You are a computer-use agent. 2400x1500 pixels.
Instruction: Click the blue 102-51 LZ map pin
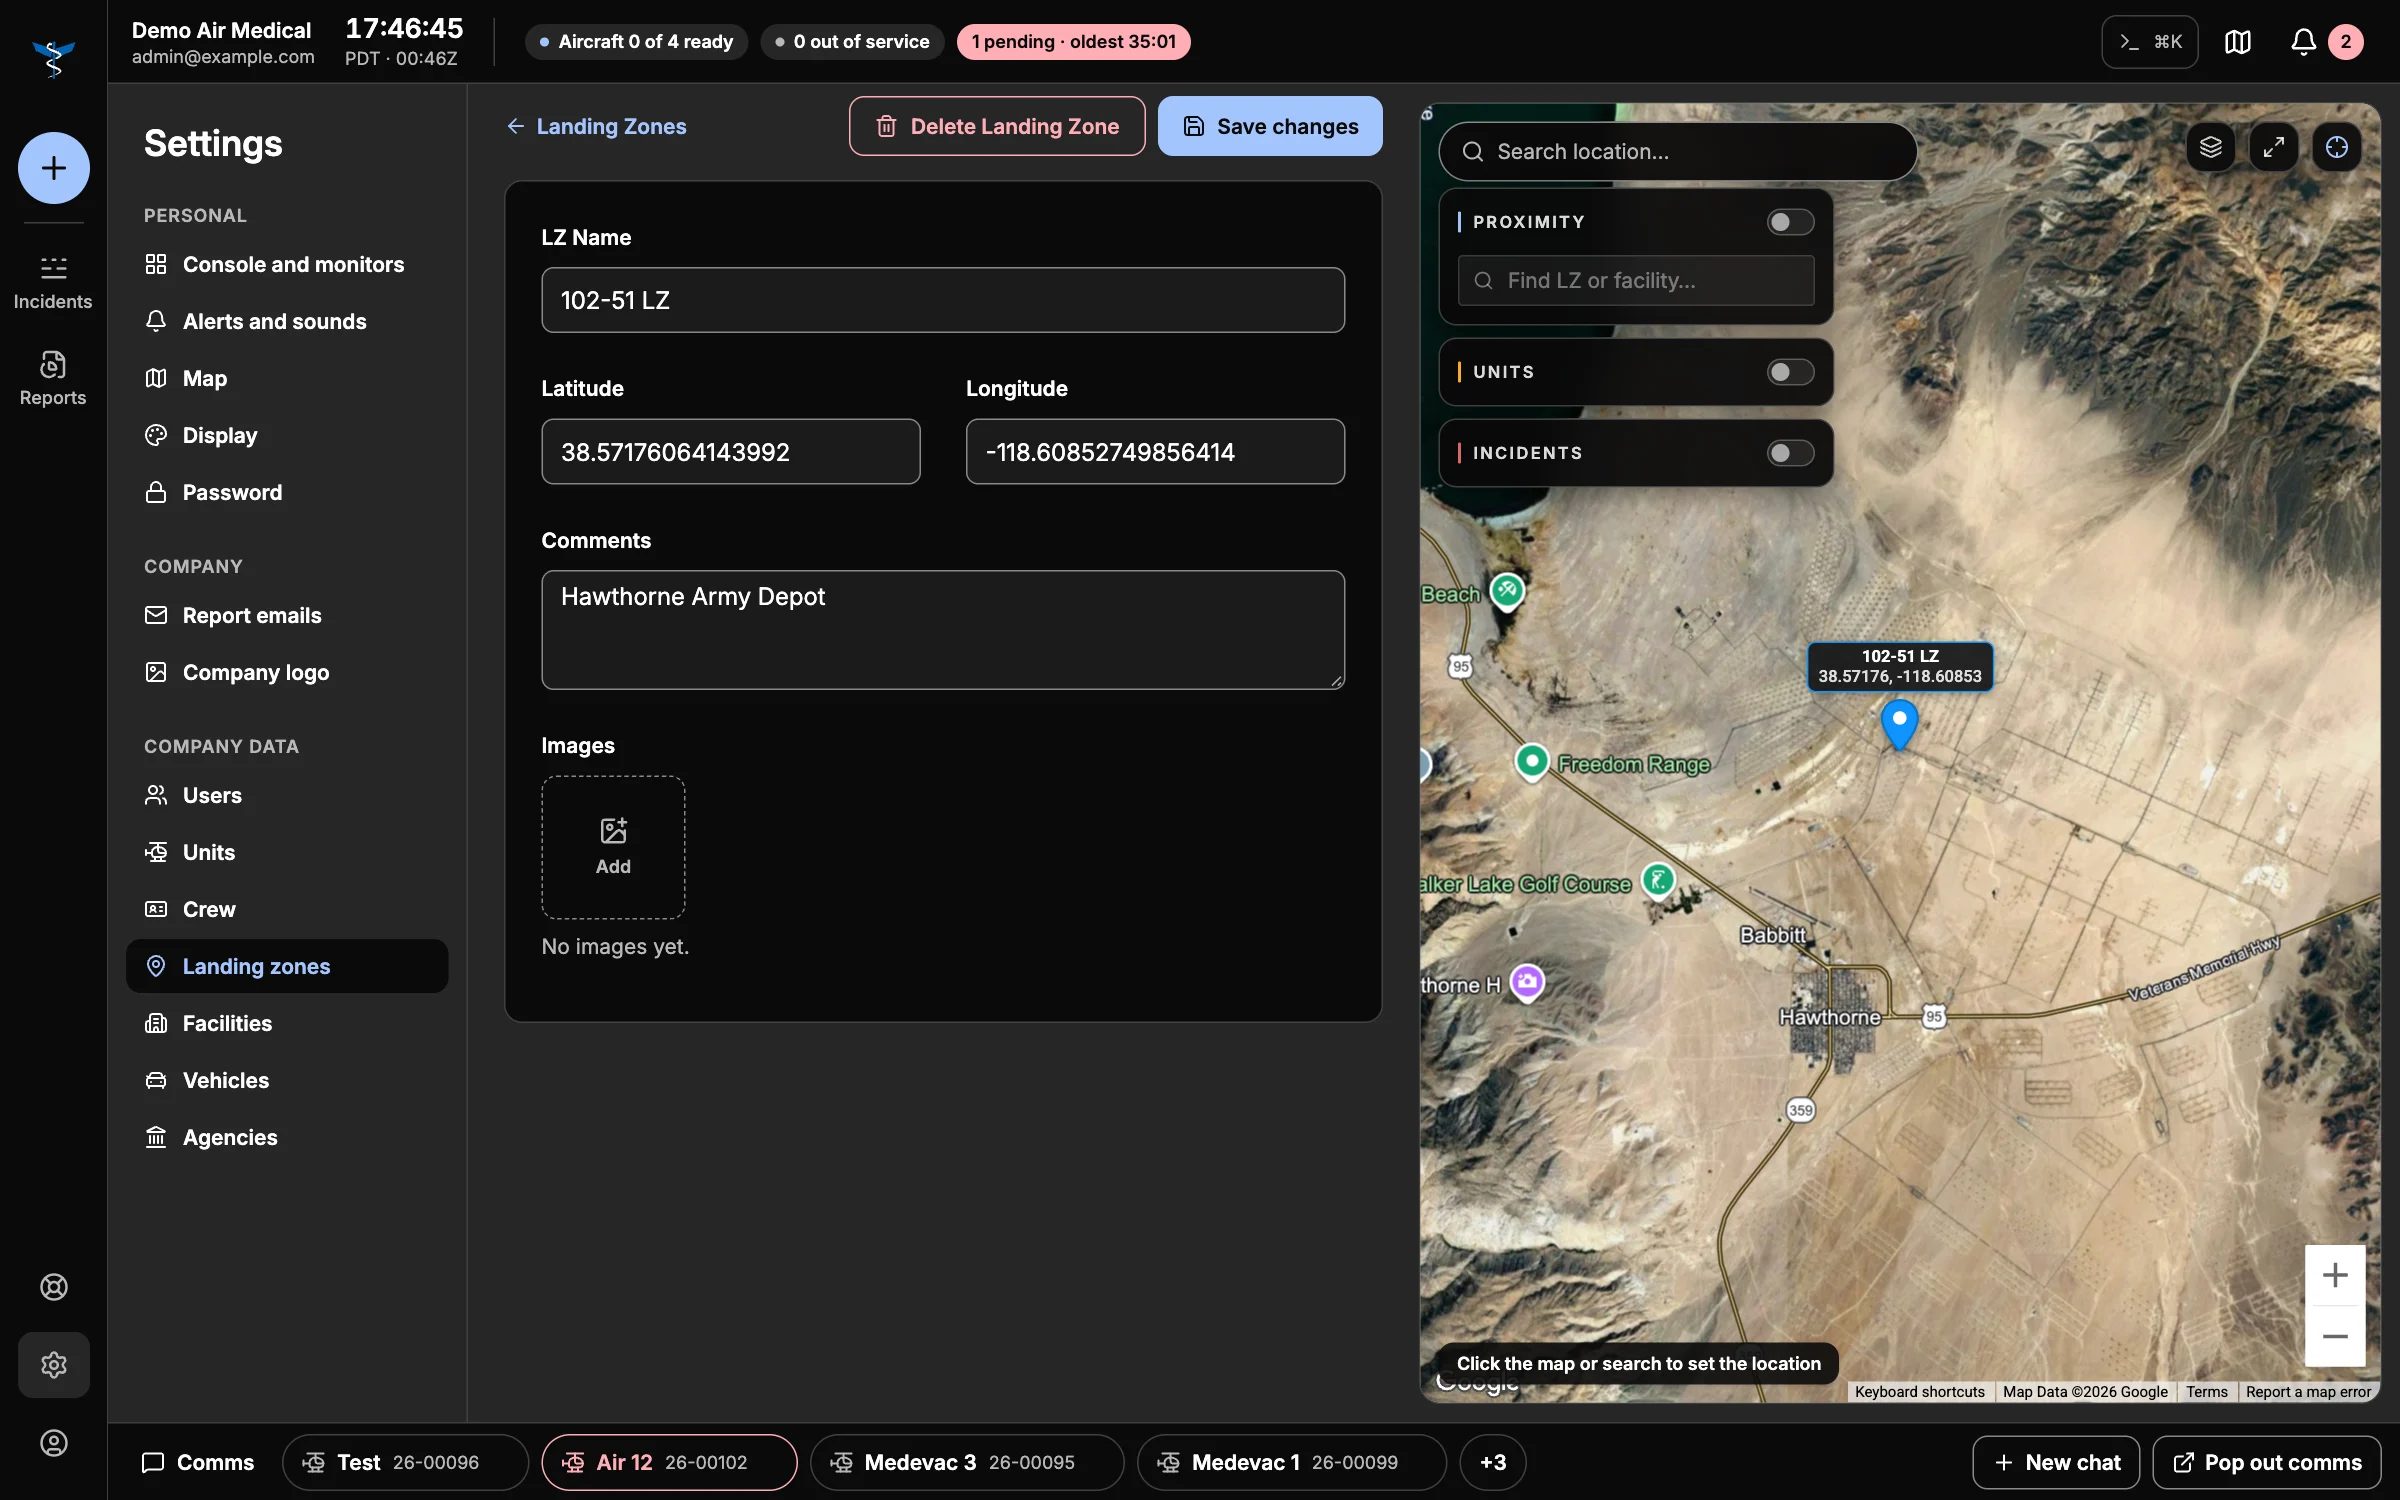[x=1899, y=724]
